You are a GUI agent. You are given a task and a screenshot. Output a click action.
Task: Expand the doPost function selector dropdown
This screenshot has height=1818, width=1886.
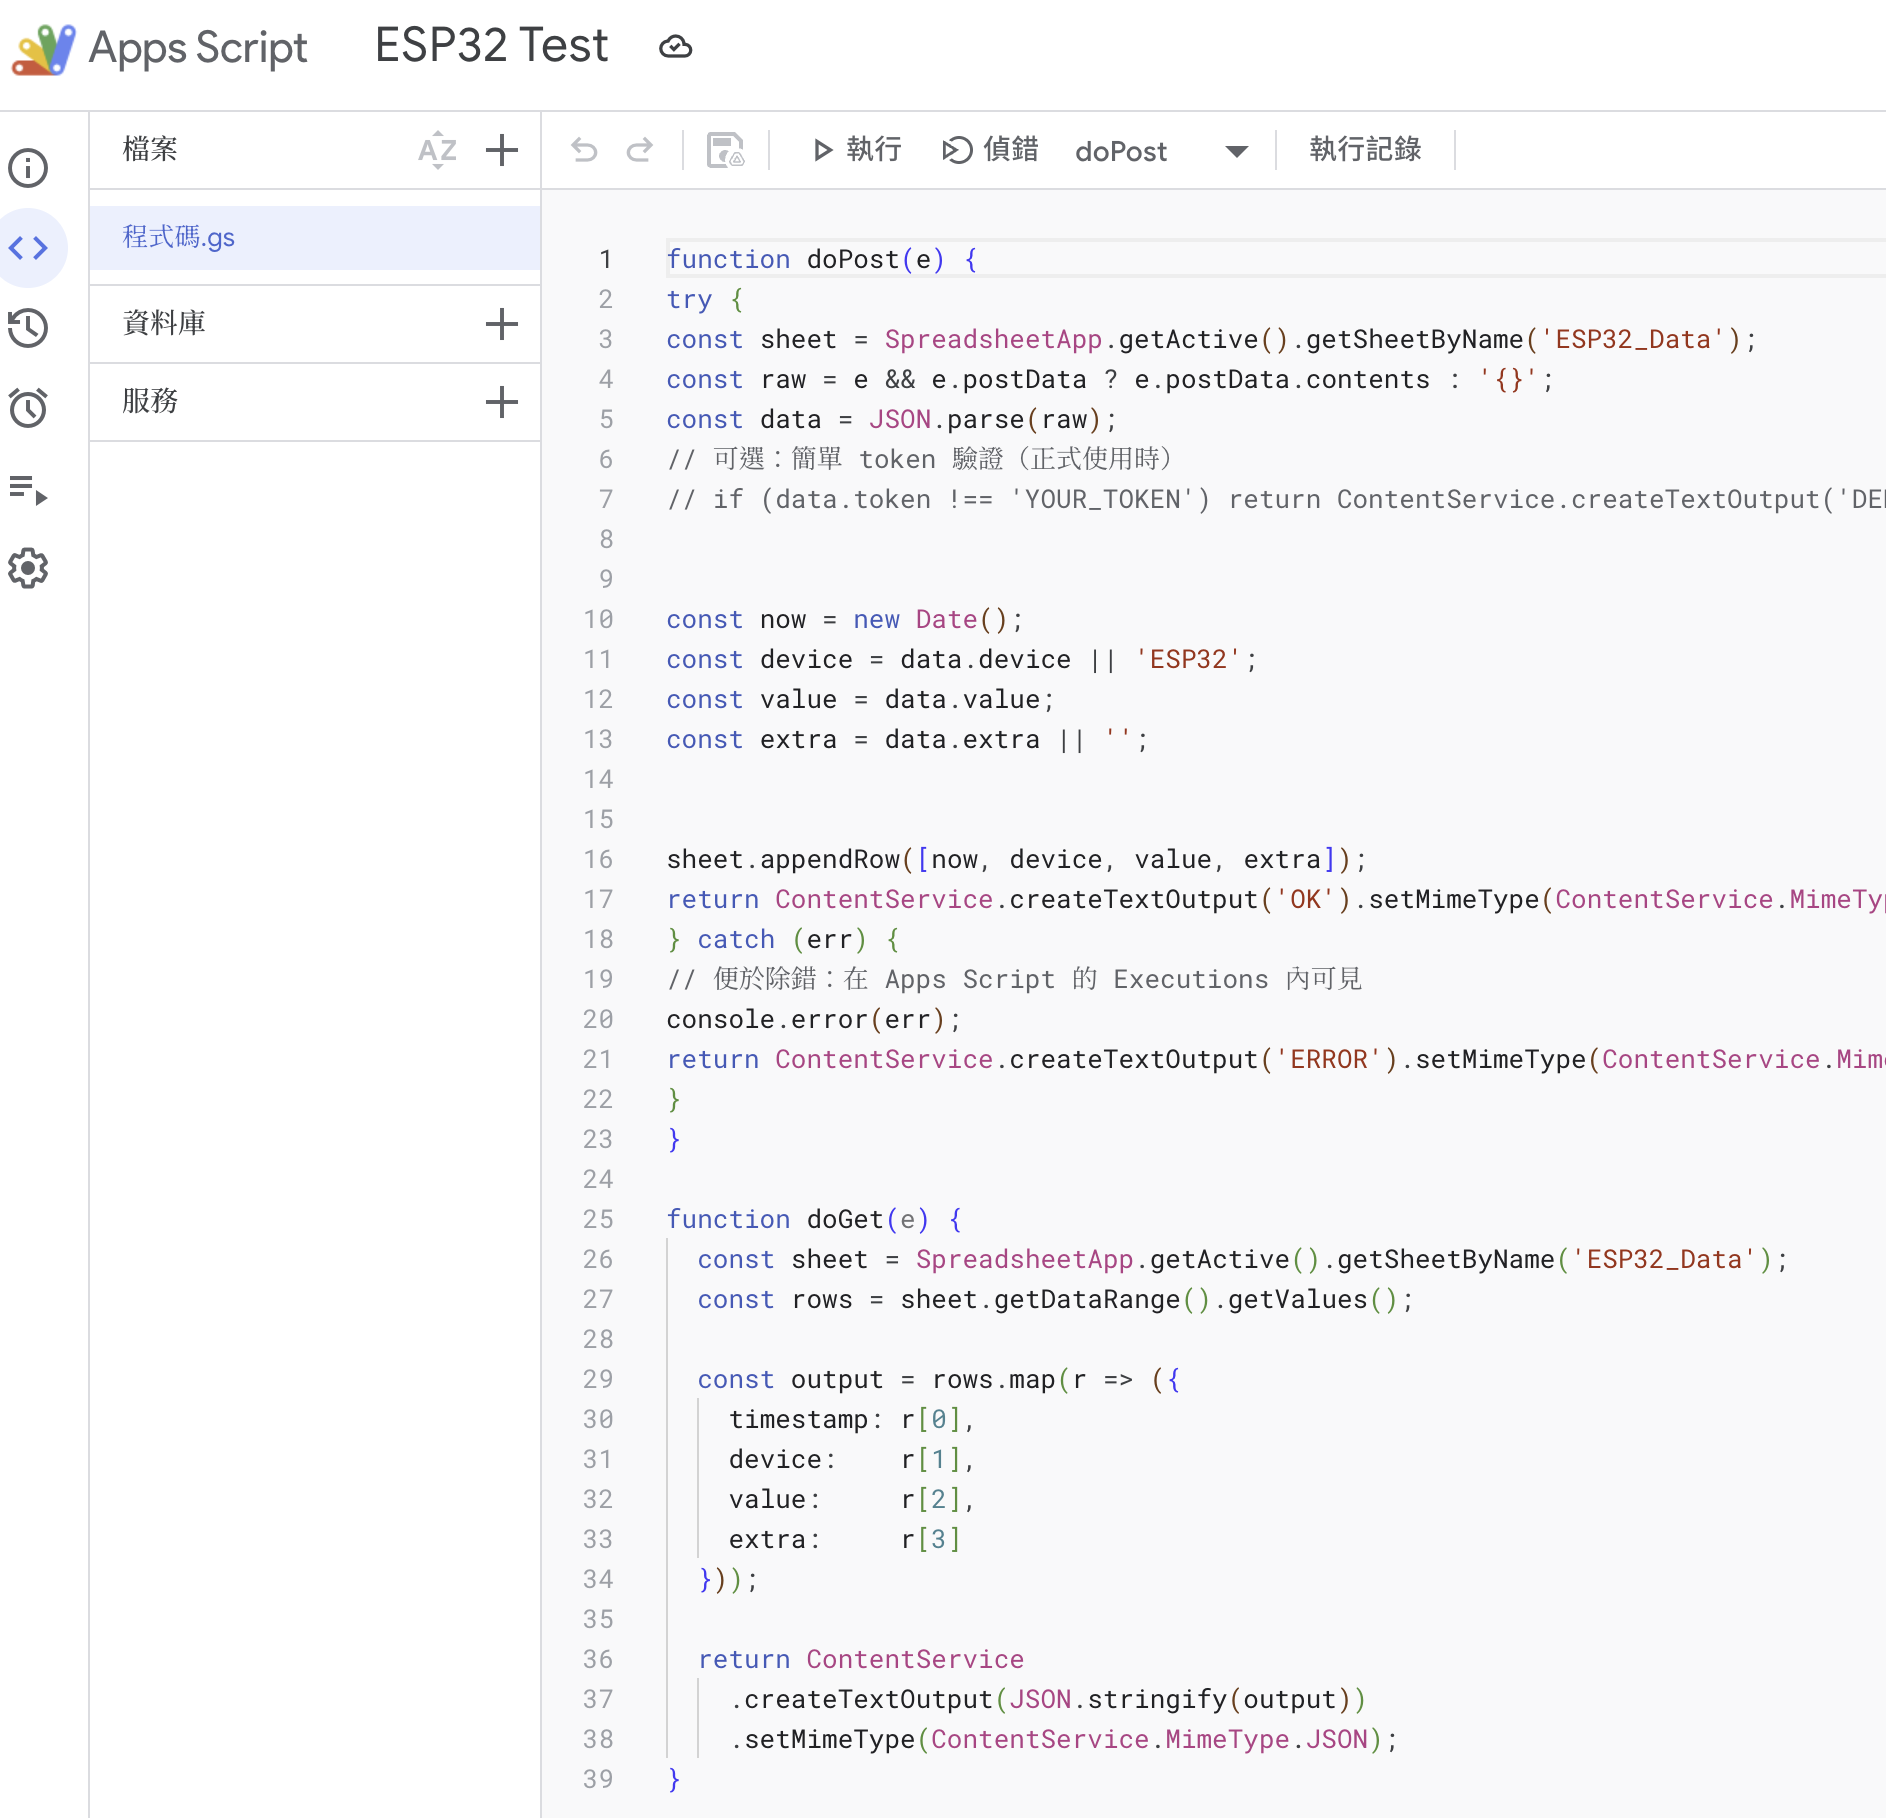click(1236, 151)
